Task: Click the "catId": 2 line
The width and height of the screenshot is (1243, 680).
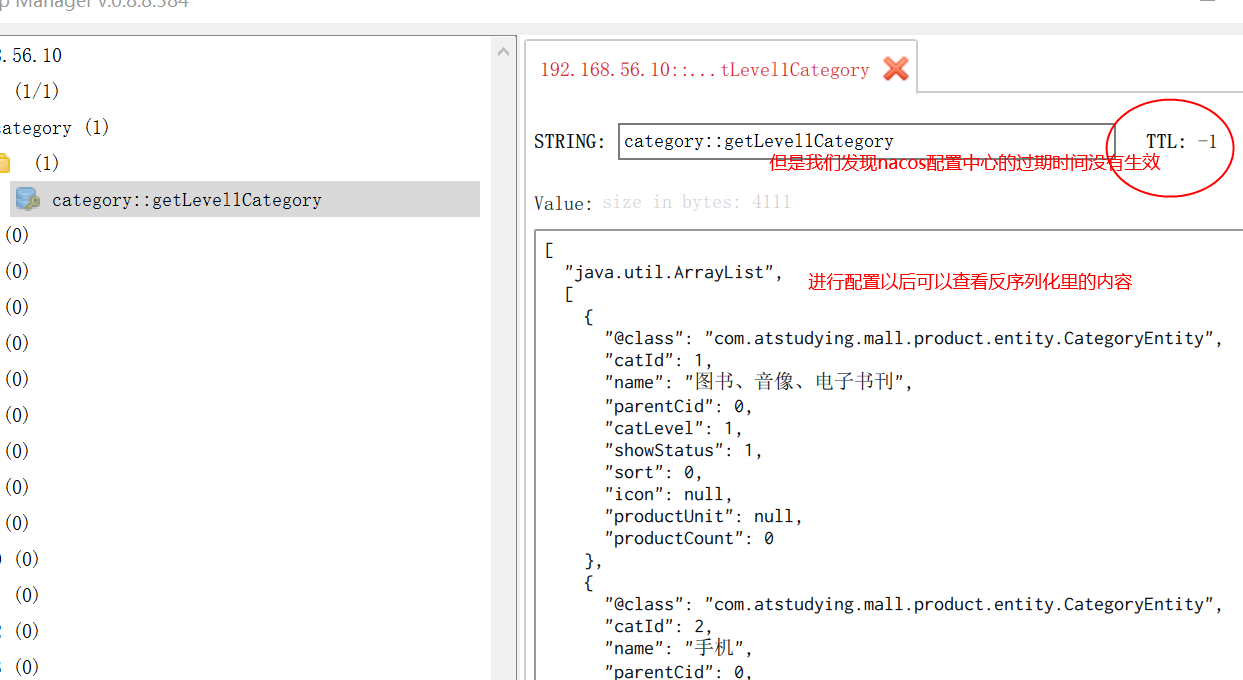Action: [658, 626]
